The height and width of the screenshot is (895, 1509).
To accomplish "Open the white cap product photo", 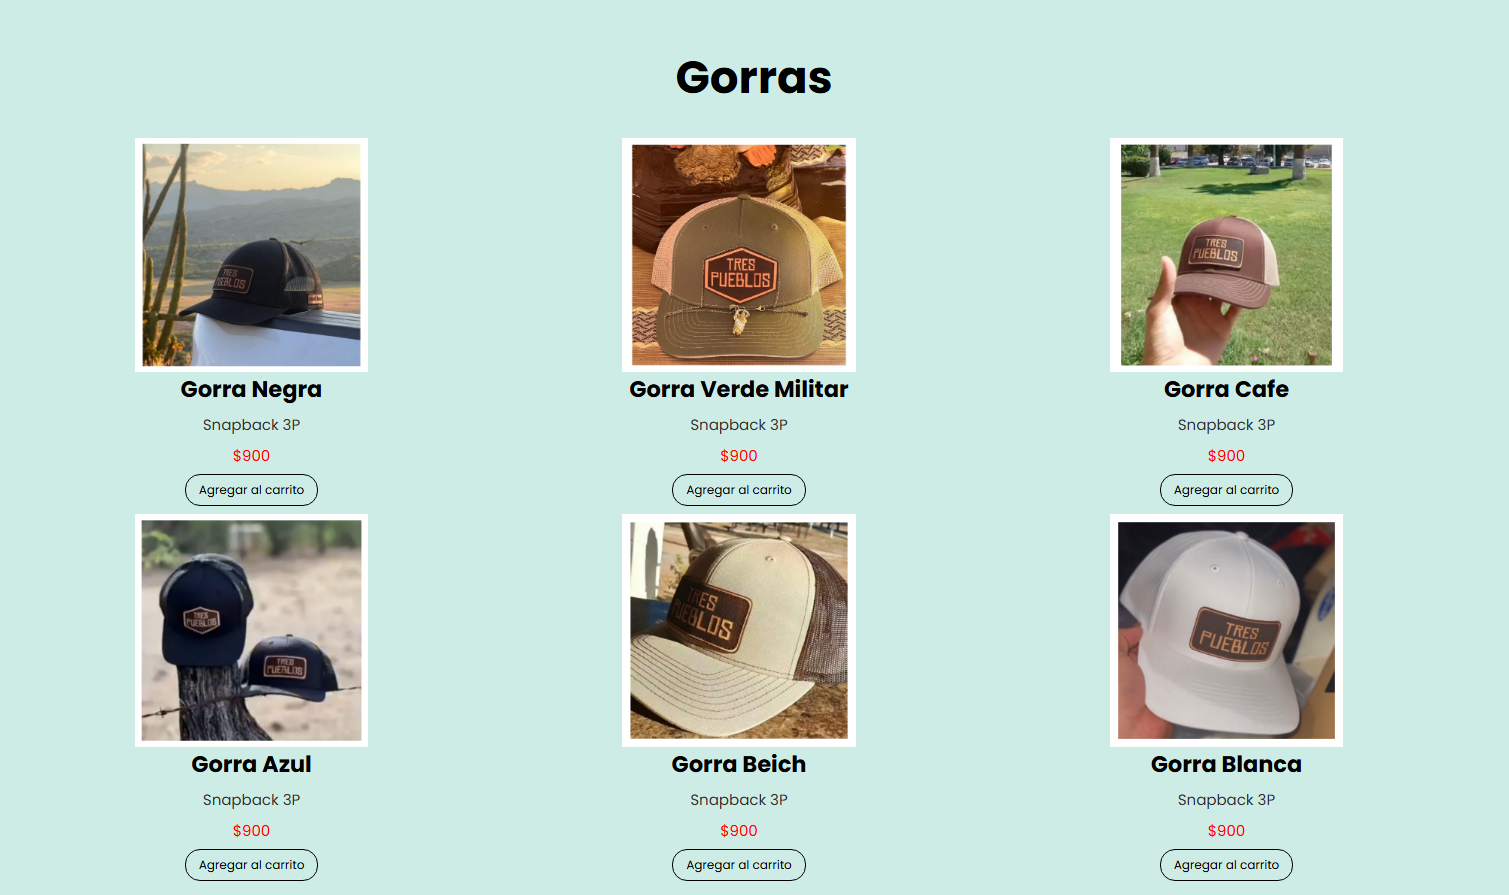I will pos(1226,630).
